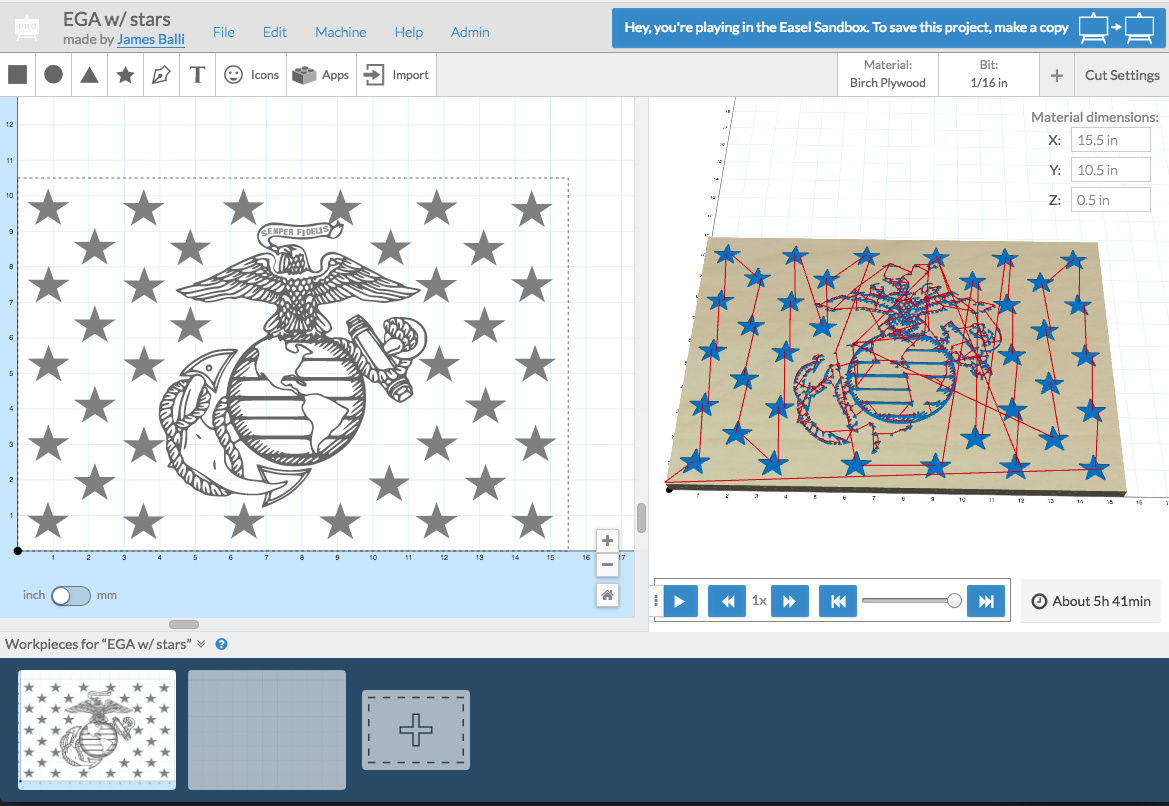This screenshot has width=1169, height=806.
Task: Open James Balli's profile link
Action: click(x=151, y=40)
